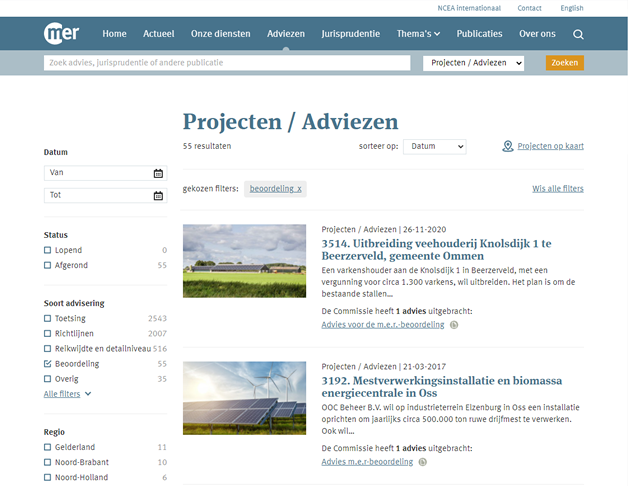This screenshot has width=628, height=486.
Task: Open the Advies voor de m.e.r.-beoordeling link
Action: (x=383, y=325)
